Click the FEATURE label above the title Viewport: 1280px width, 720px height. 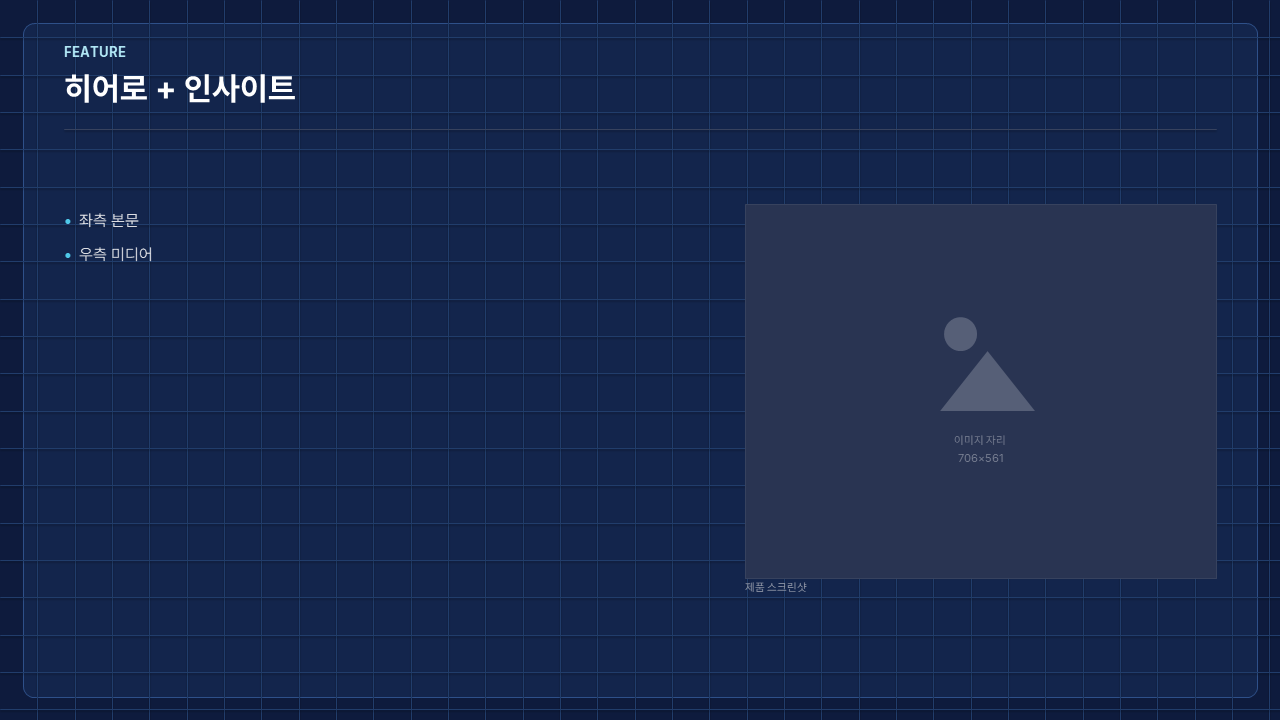click(x=95, y=52)
